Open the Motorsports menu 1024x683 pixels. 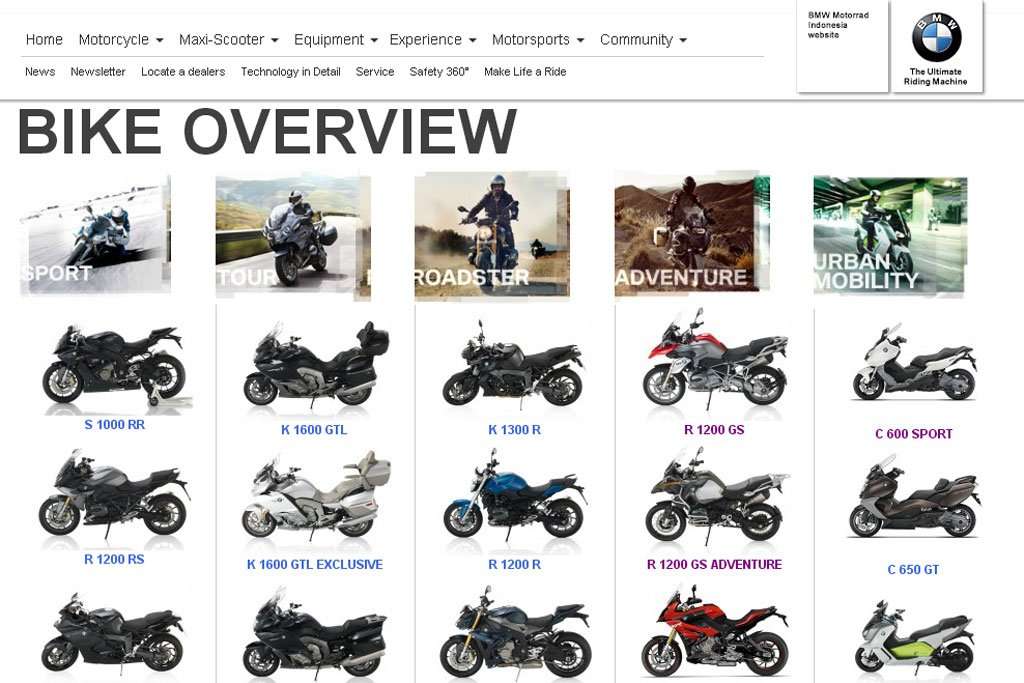tap(532, 40)
